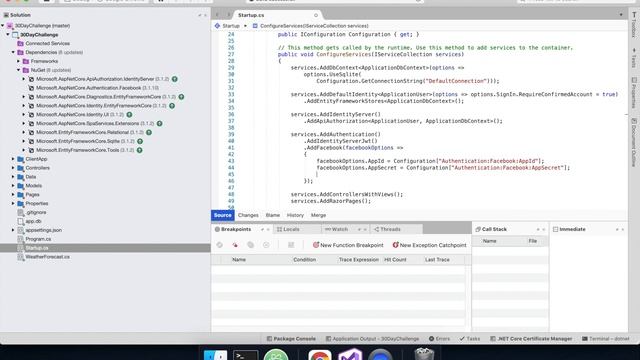Click the red breakpoint icon in Breakpoints toolbar
This screenshot has width=640, height=360.
point(235,245)
